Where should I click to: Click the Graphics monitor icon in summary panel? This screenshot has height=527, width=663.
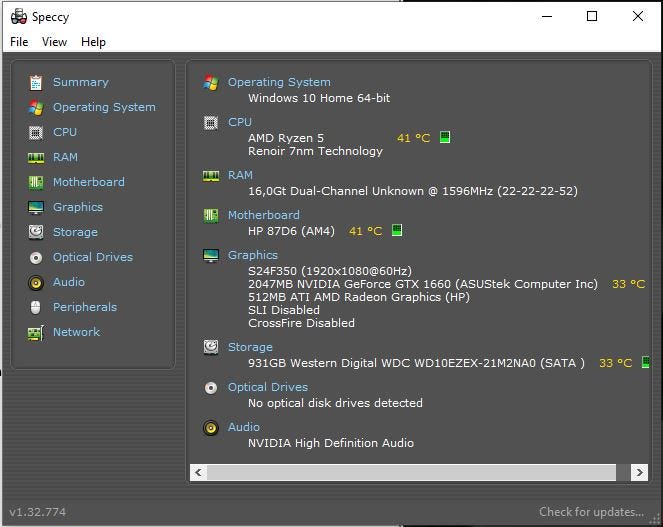(211, 255)
